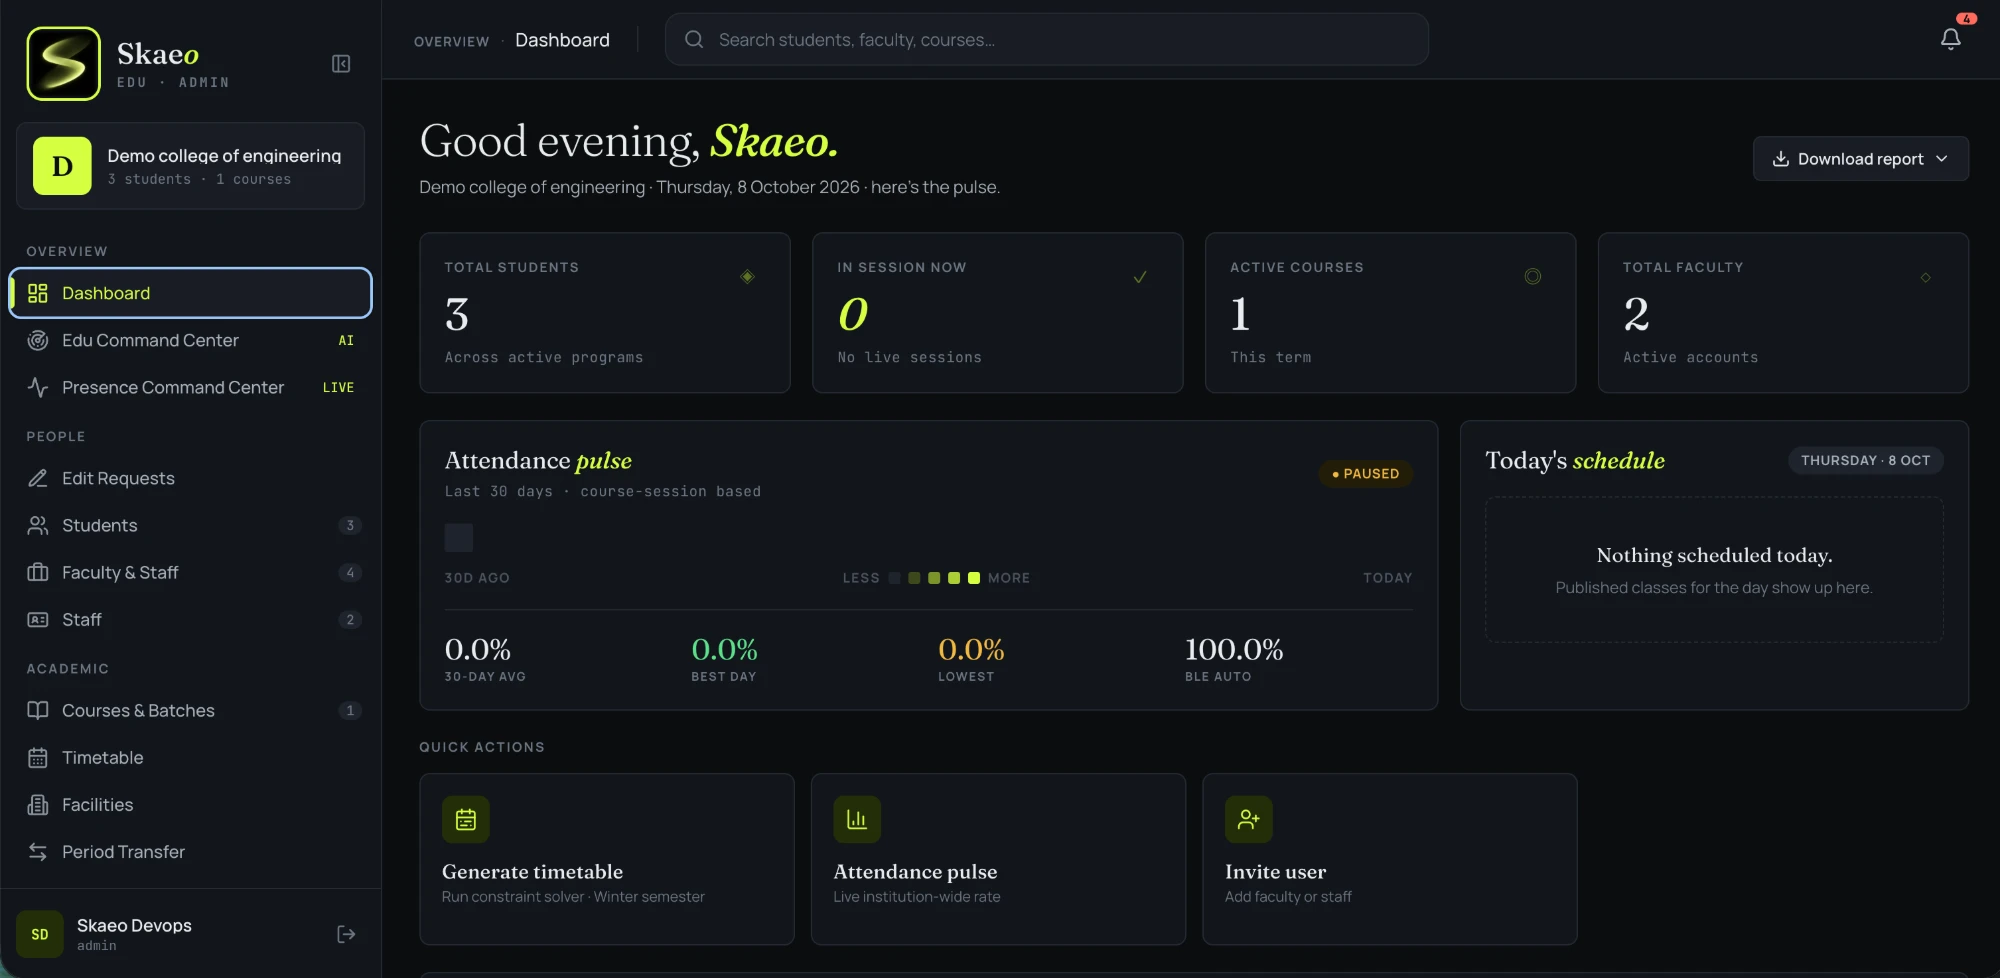This screenshot has width=2000, height=978.
Task: Click the Dashboard grid icon
Action: pyautogui.click(x=38, y=293)
